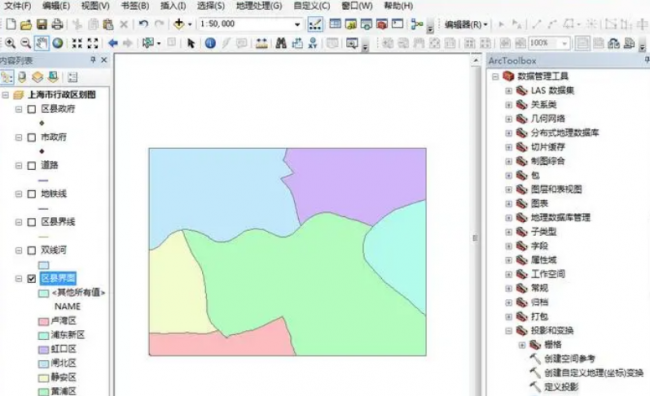Click Fixed Zoom In arrows icon
Image resolution: width=650 pixels, height=396 pixels.
(77, 43)
